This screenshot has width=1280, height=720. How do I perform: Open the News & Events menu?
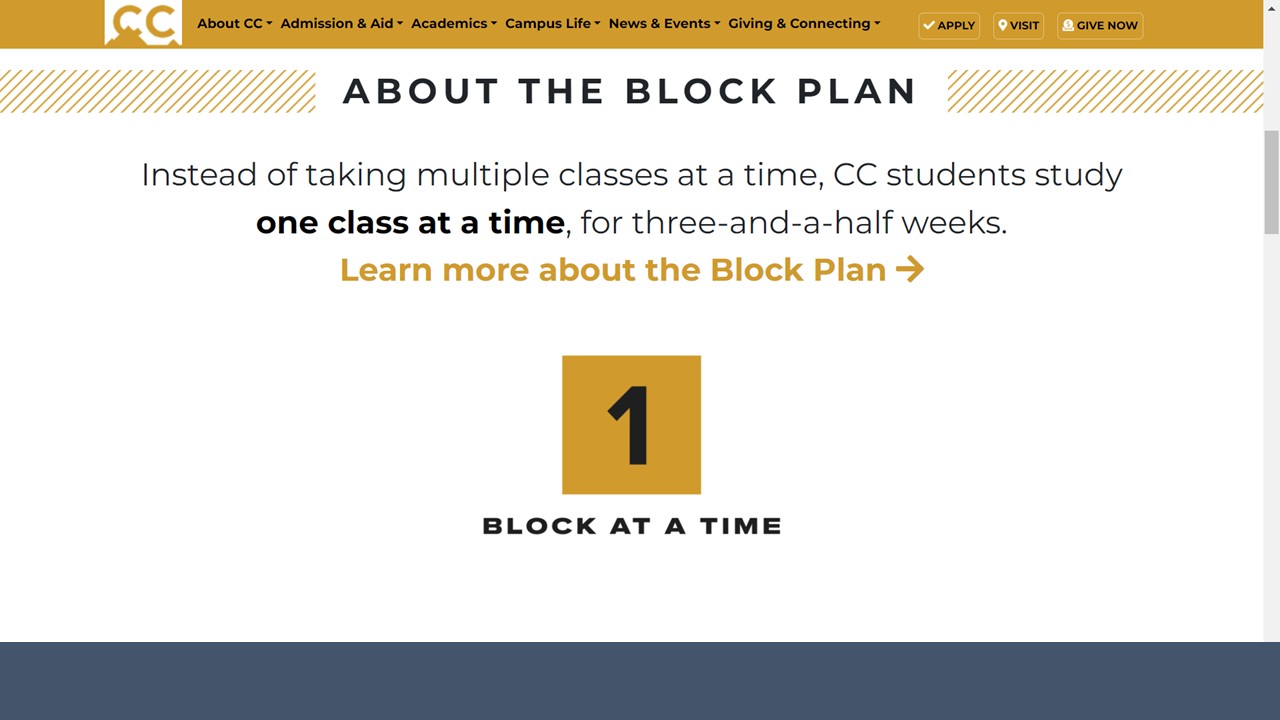point(664,23)
